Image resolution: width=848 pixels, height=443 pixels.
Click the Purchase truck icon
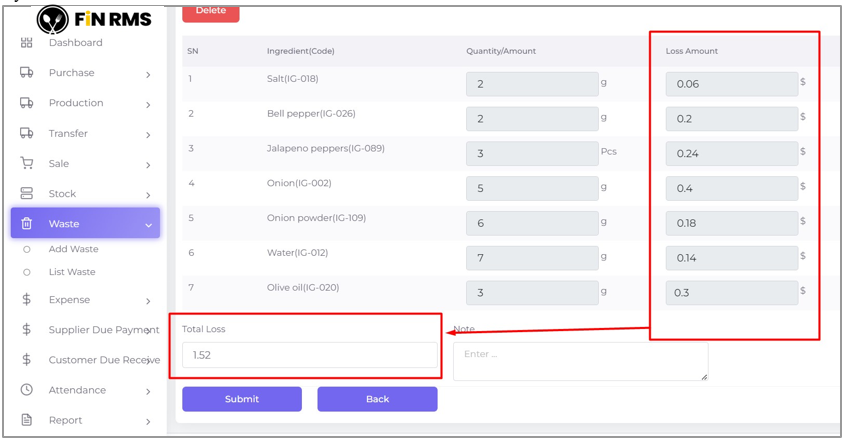tap(27, 73)
